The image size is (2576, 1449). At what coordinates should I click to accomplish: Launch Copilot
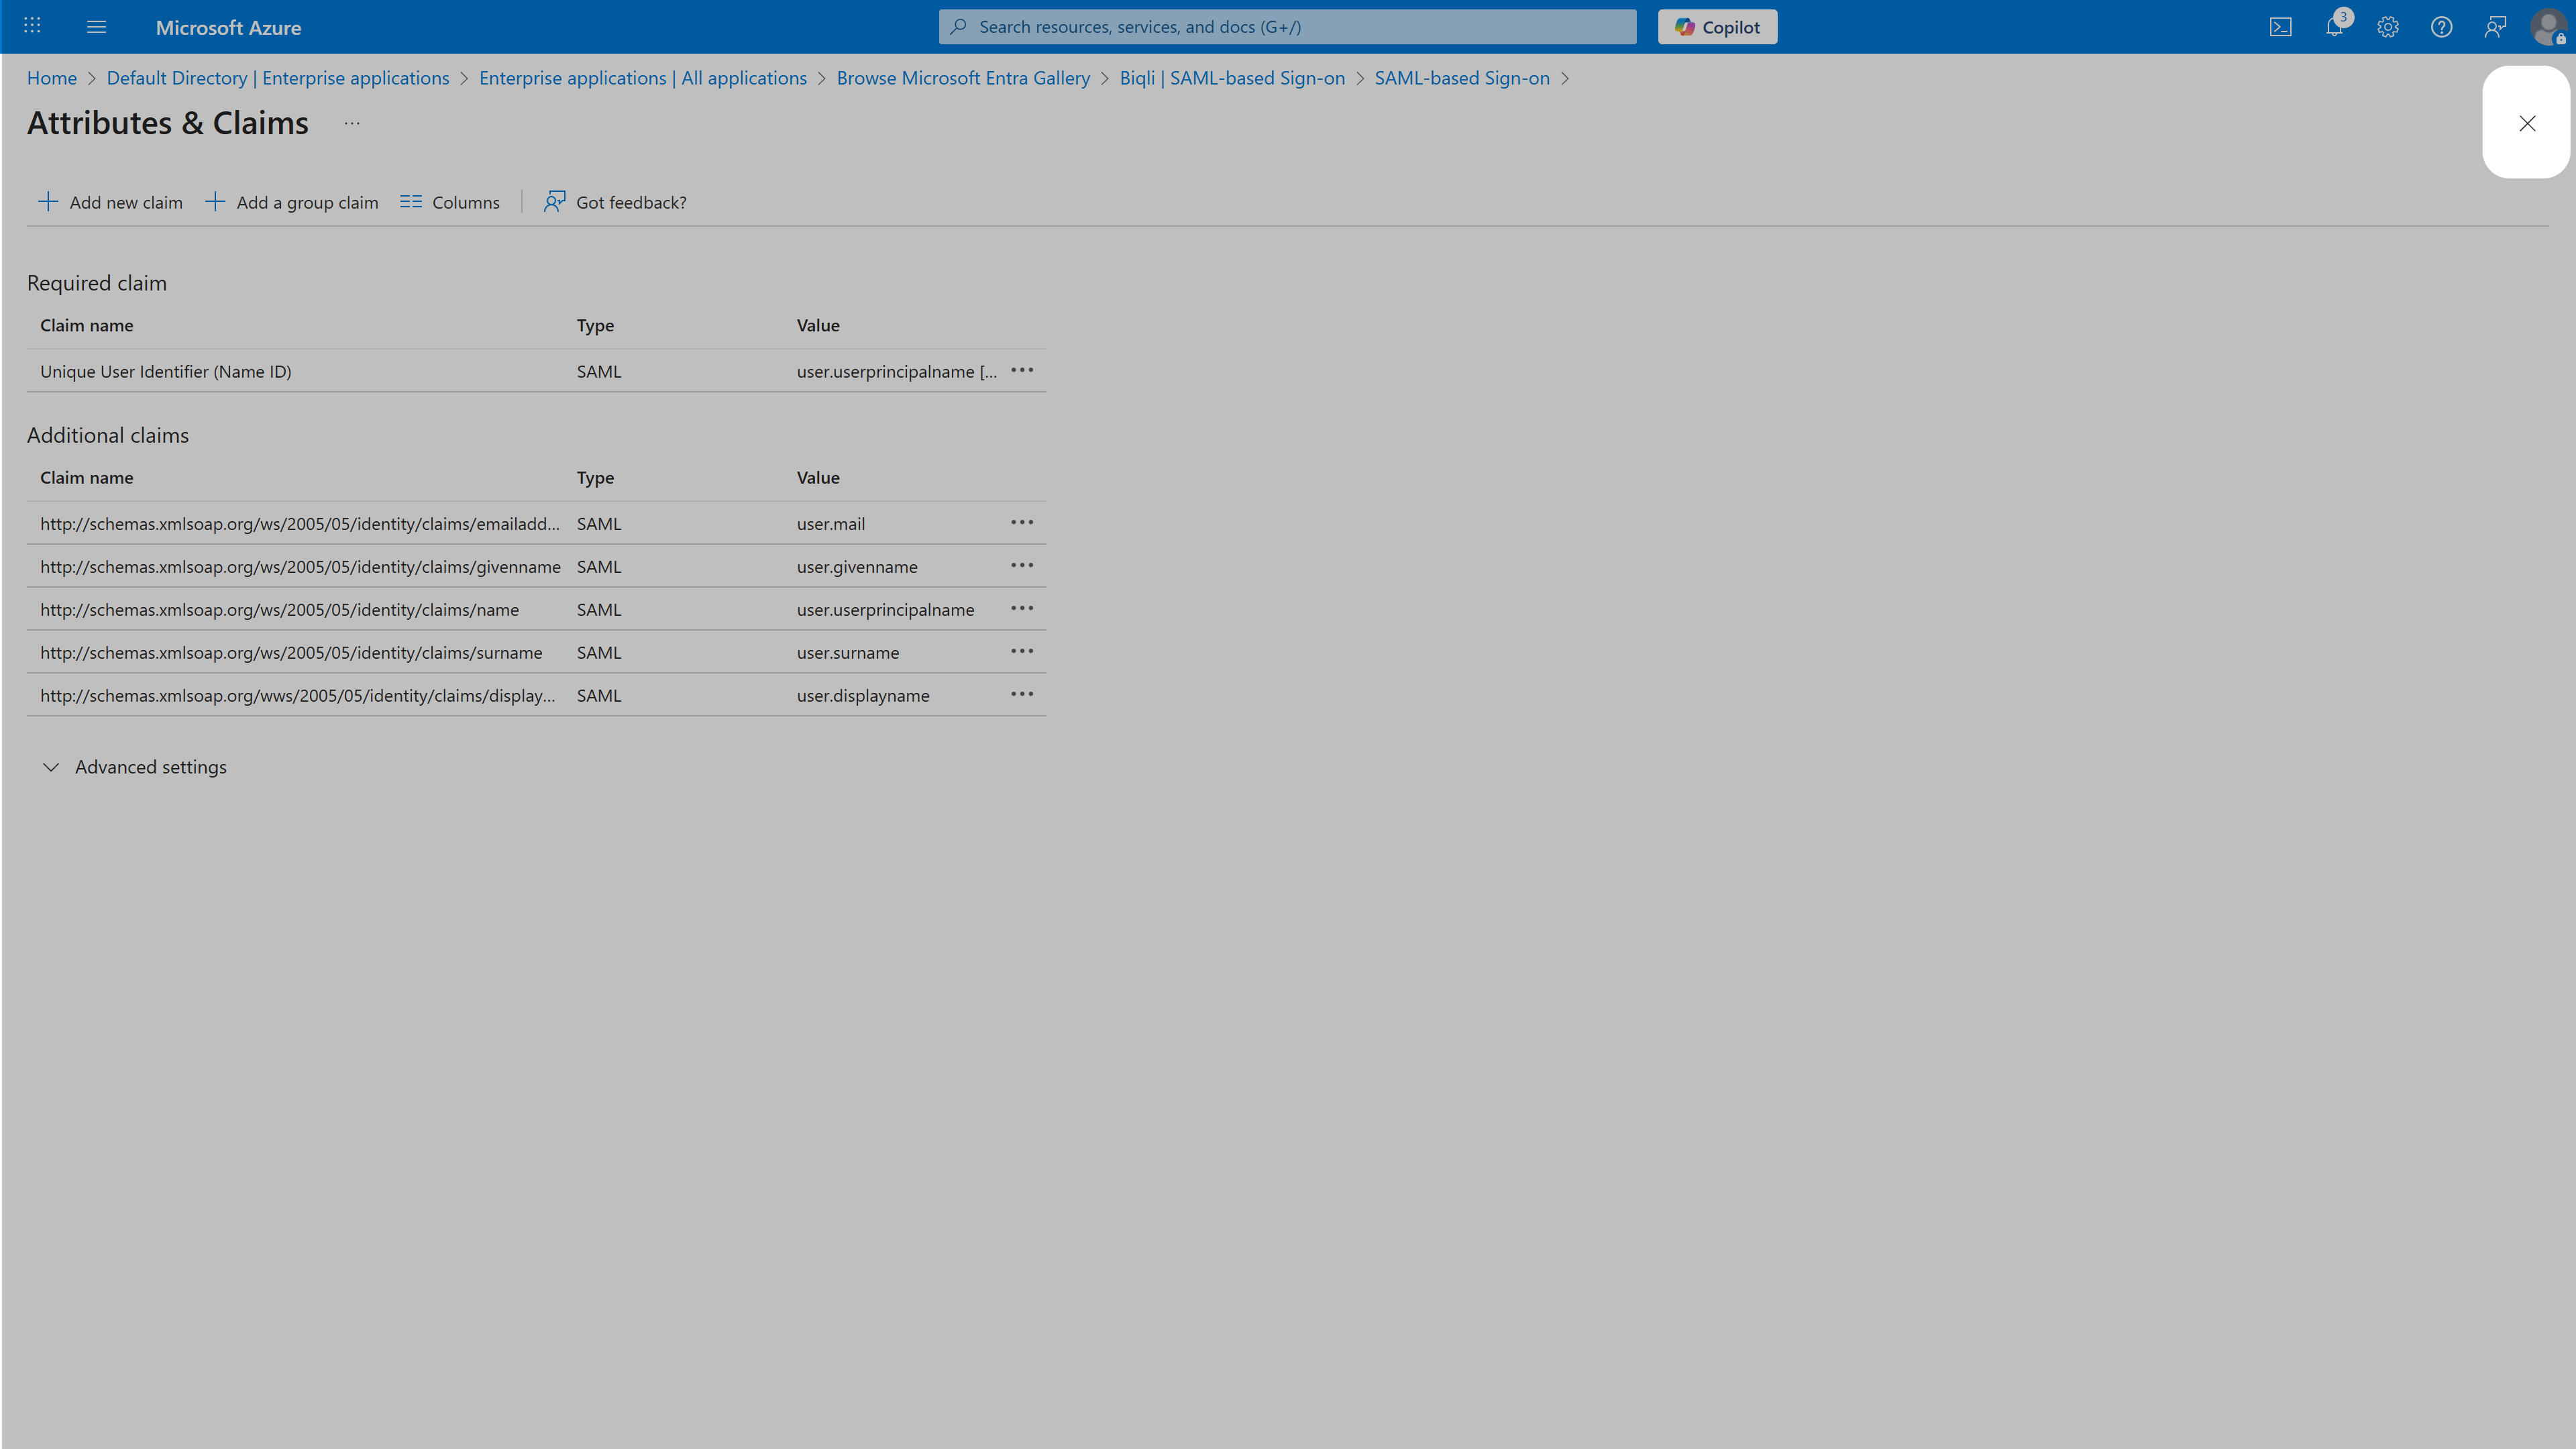click(x=1717, y=27)
